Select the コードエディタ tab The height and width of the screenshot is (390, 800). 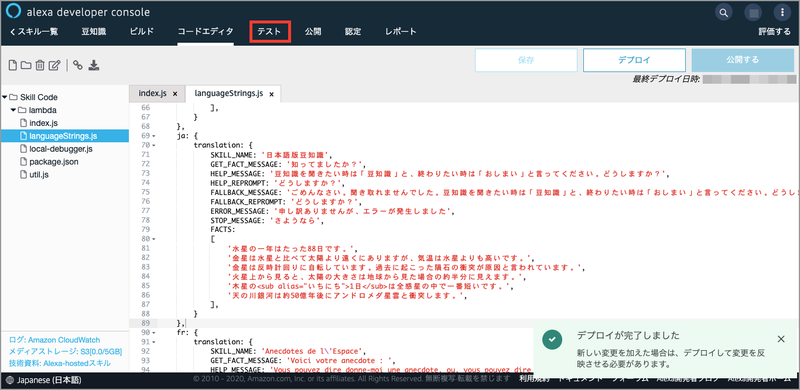coord(206,32)
